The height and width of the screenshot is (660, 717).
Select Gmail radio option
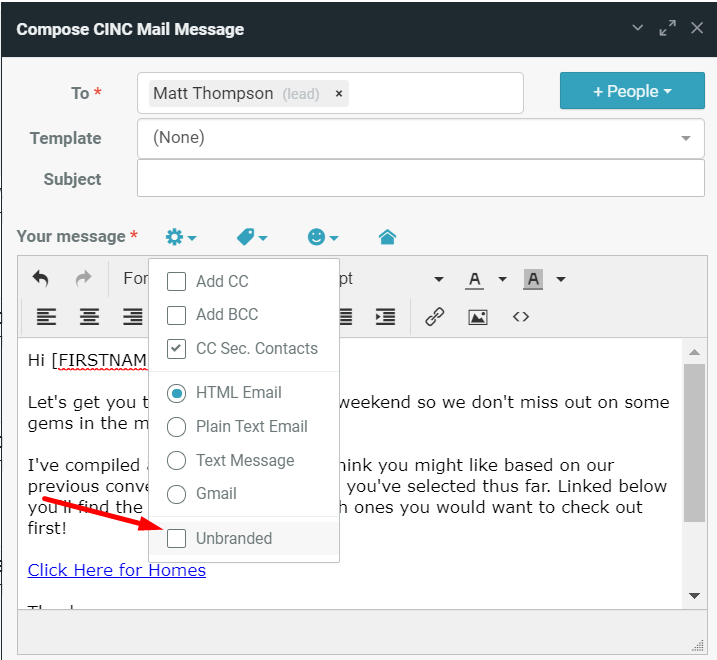[177, 494]
